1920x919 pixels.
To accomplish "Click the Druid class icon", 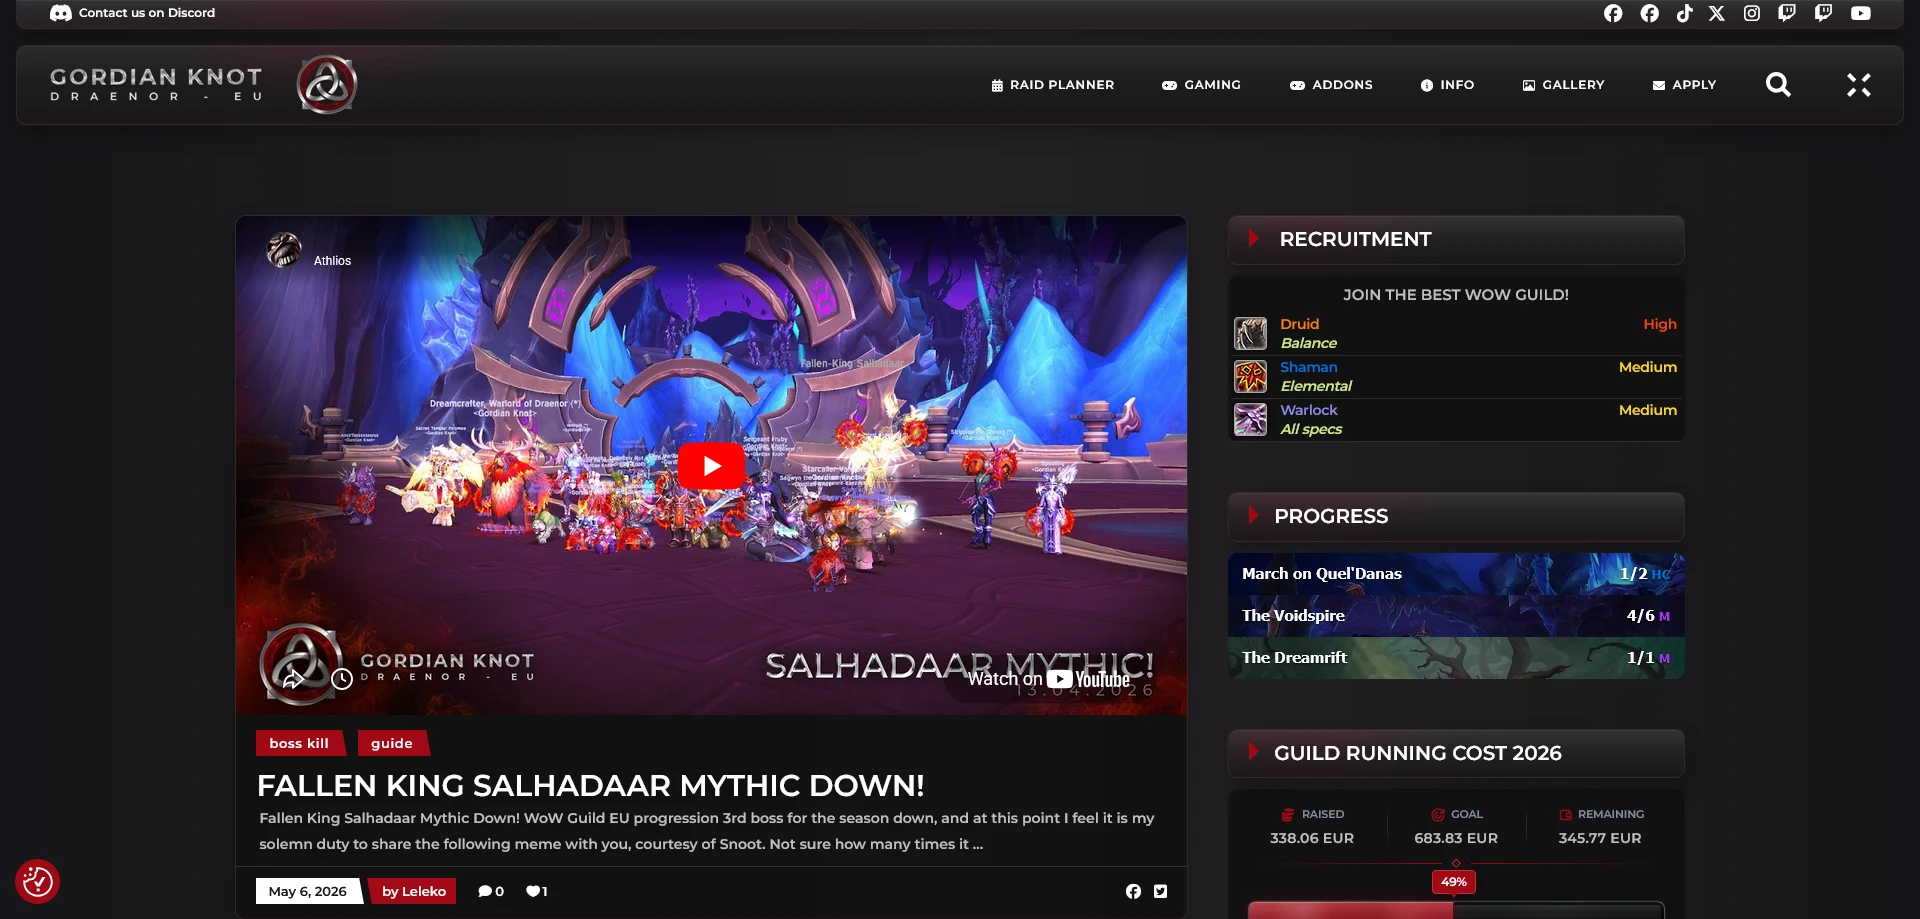I will [1250, 333].
